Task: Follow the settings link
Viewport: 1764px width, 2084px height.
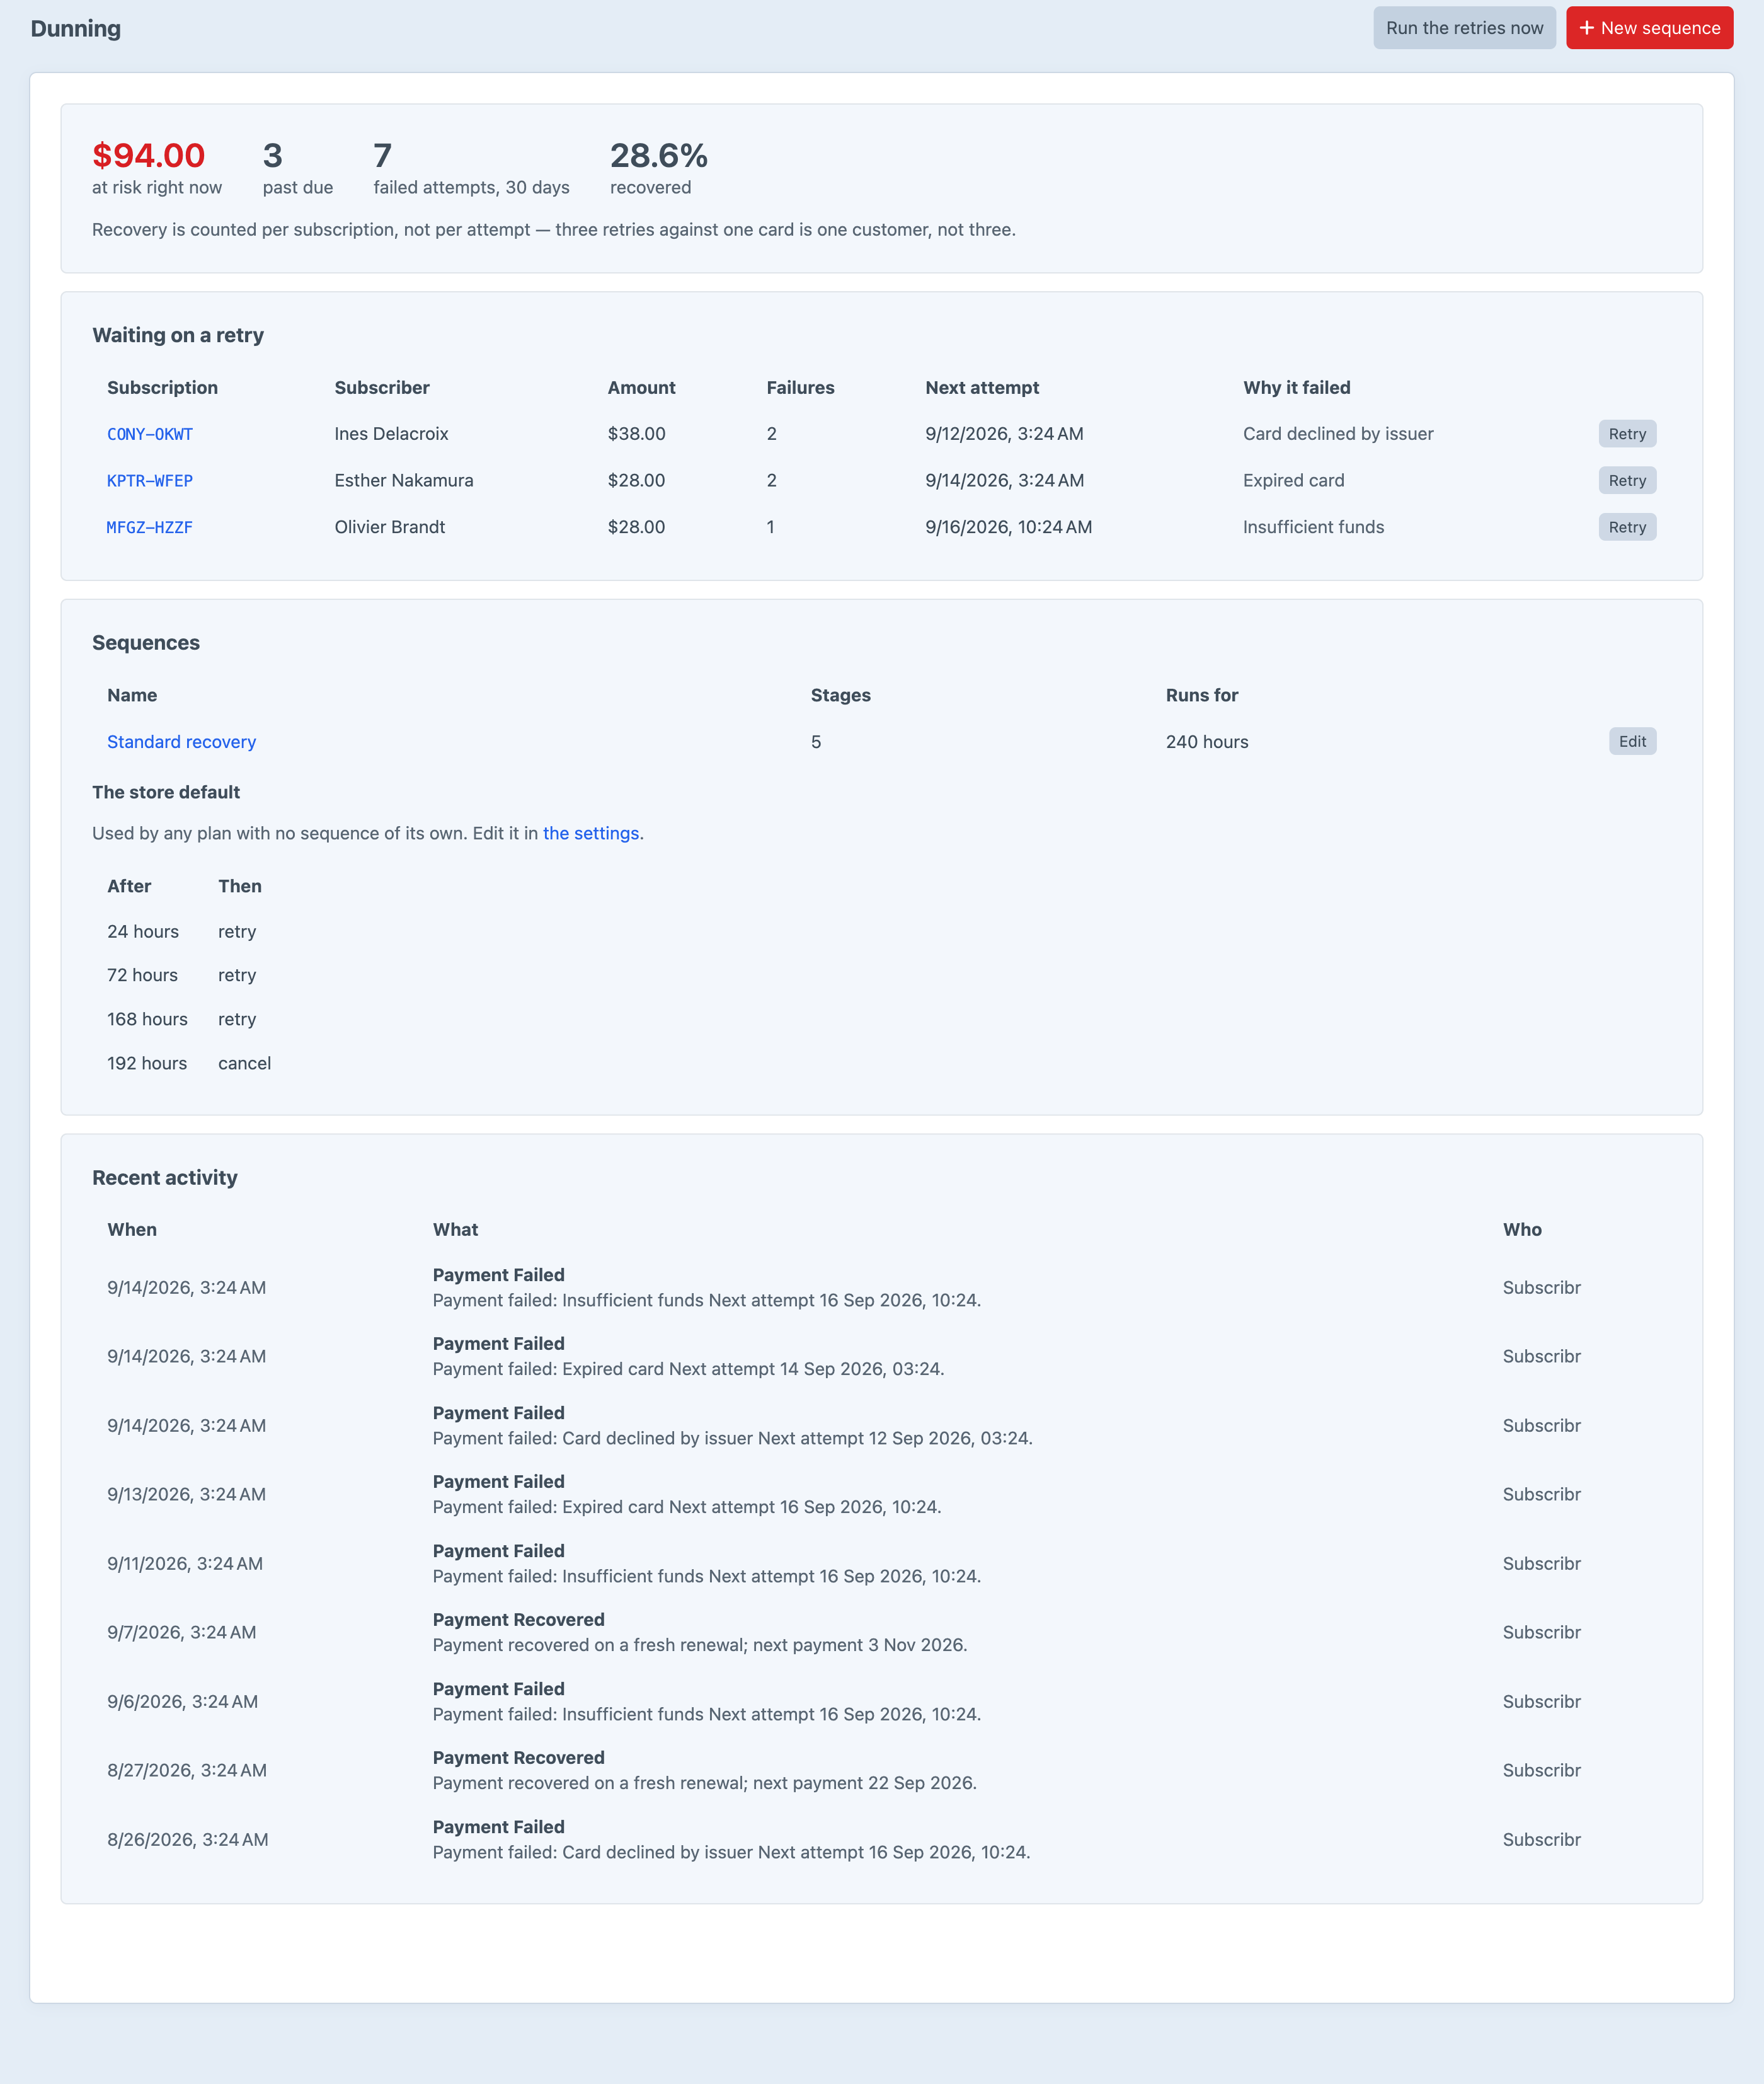Action: click(591, 833)
